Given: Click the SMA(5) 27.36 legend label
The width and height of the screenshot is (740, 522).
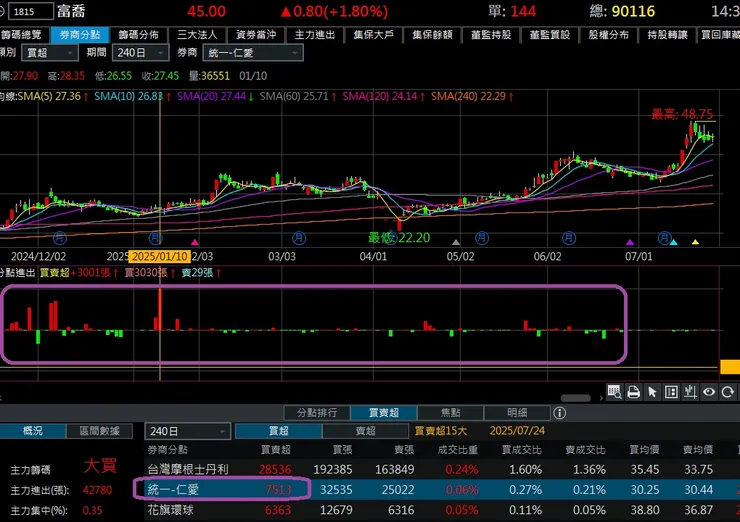Looking at the screenshot, I should click(49, 96).
